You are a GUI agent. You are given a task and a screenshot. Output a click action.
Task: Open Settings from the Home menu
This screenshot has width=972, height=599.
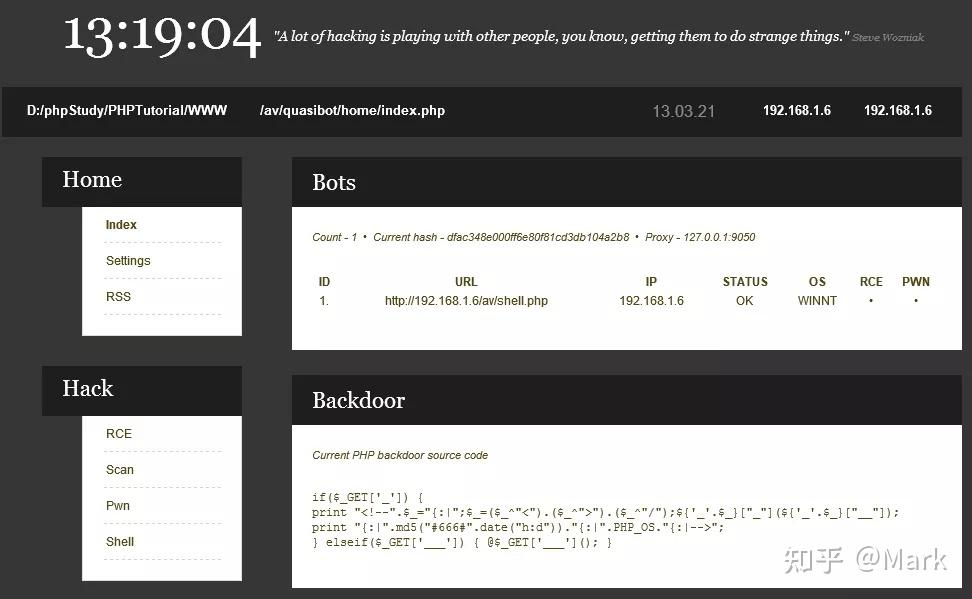(129, 260)
